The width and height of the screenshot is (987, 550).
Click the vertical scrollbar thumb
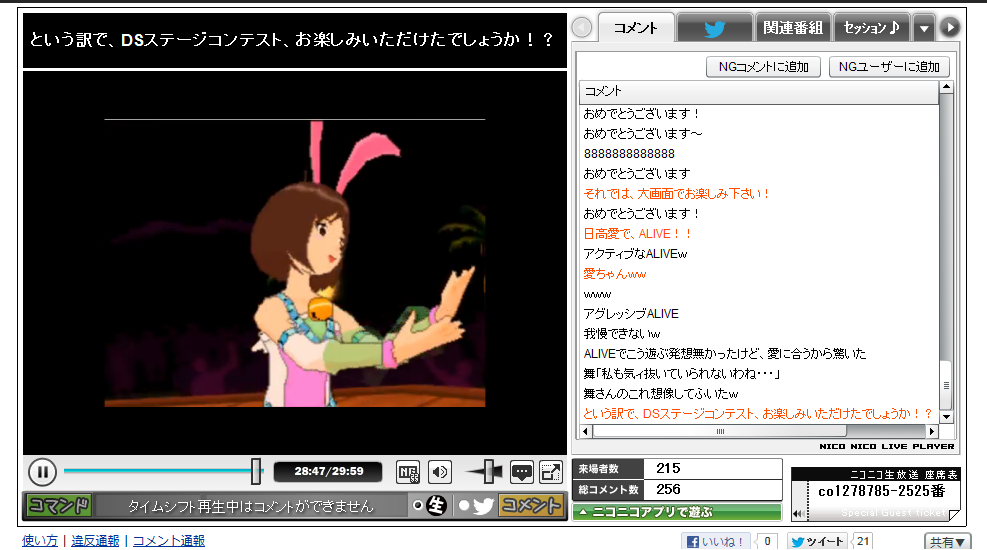pyautogui.click(x=946, y=385)
